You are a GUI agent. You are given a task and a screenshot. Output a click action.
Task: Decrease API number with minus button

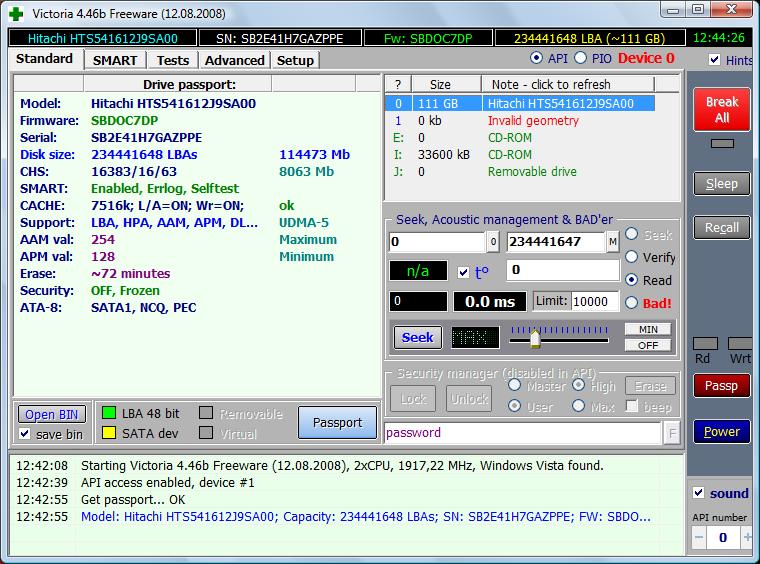(x=699, y=537)
